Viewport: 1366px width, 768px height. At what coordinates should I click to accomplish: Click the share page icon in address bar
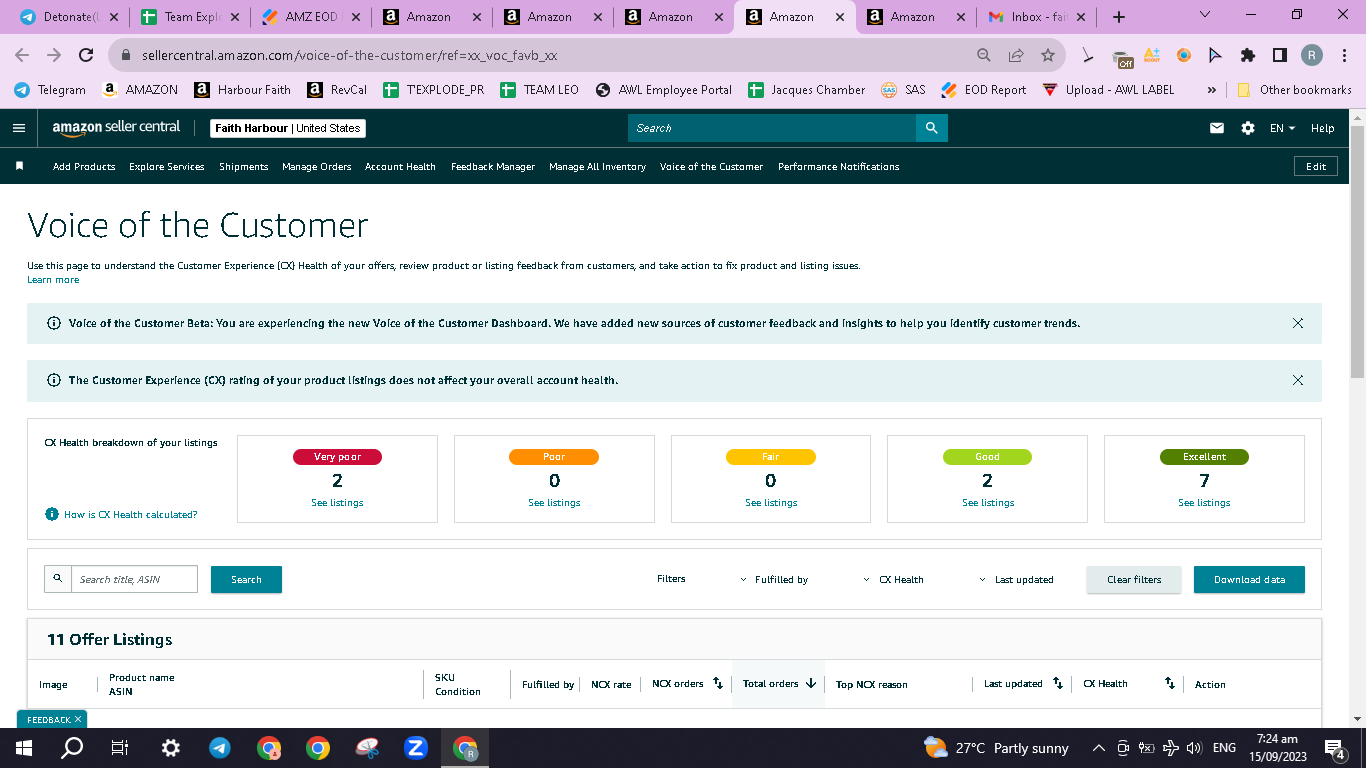pyautogui.click(x=1016, y=55)
